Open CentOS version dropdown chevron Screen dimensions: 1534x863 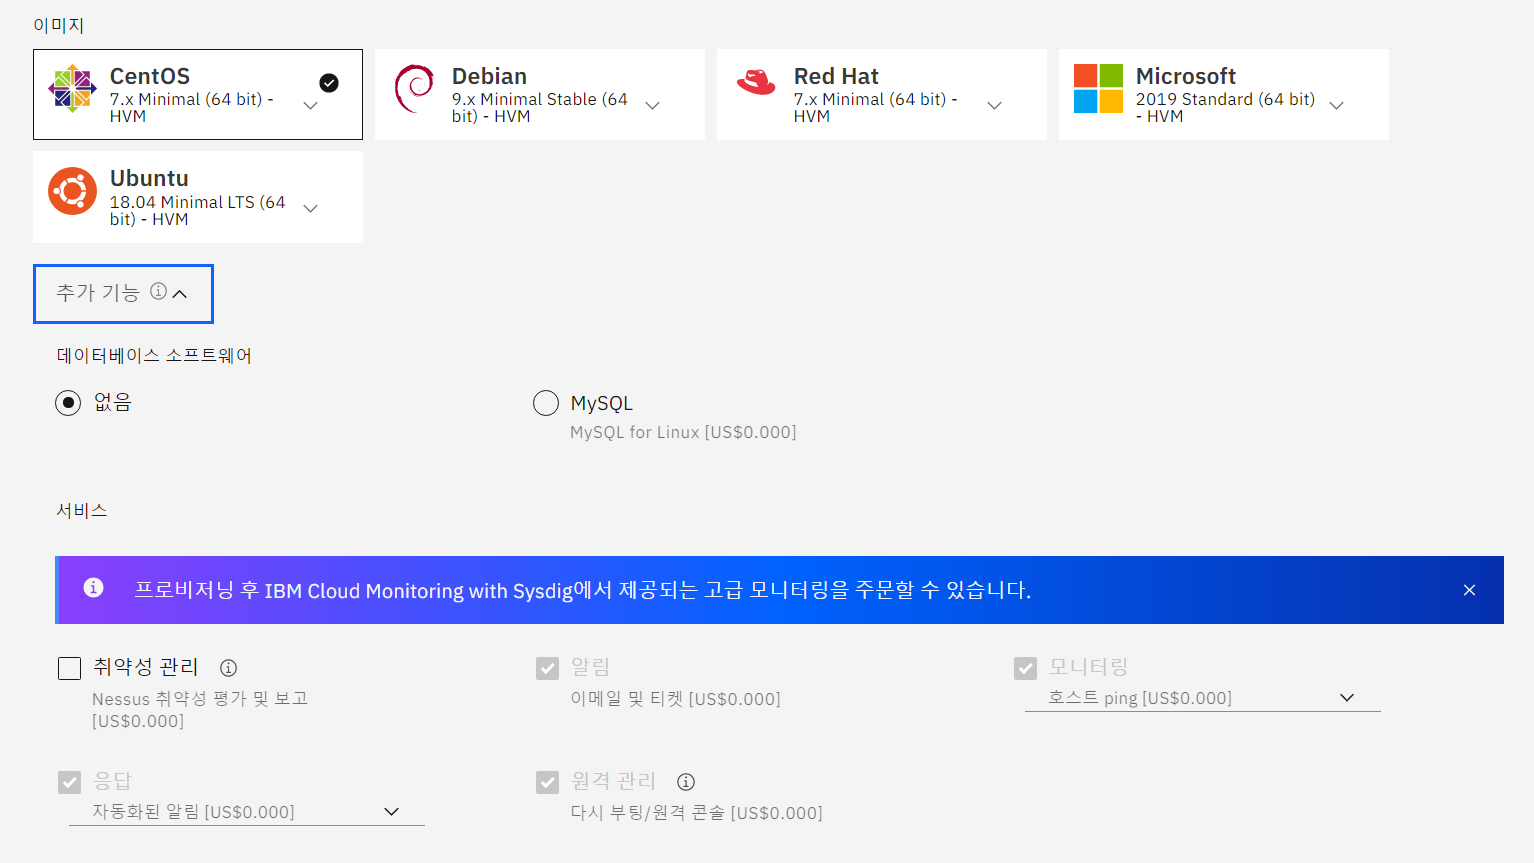point(311,106)
